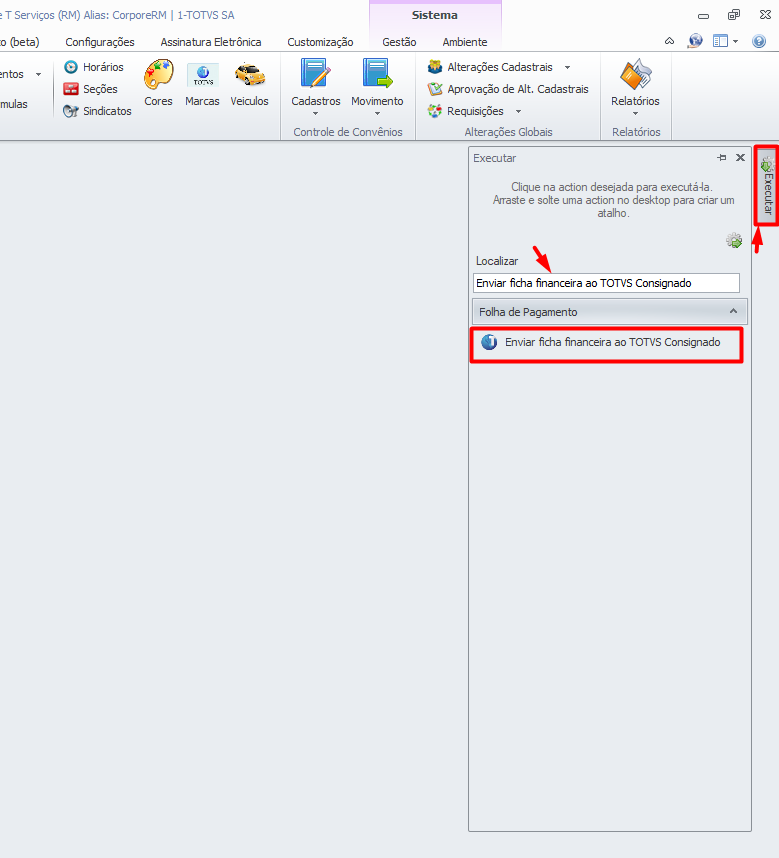Click the globe icon in title area
Screen dimensions: 779x858
click(x=695, y=41)
